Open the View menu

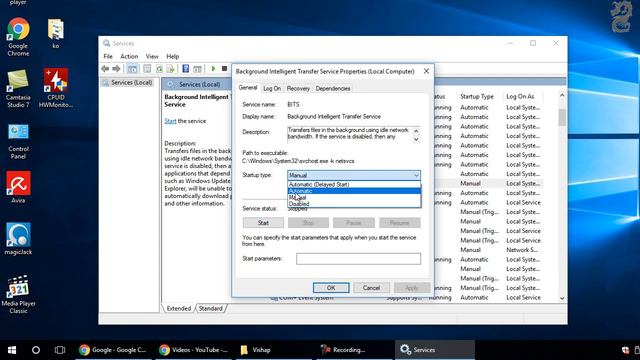pos(152,56)
